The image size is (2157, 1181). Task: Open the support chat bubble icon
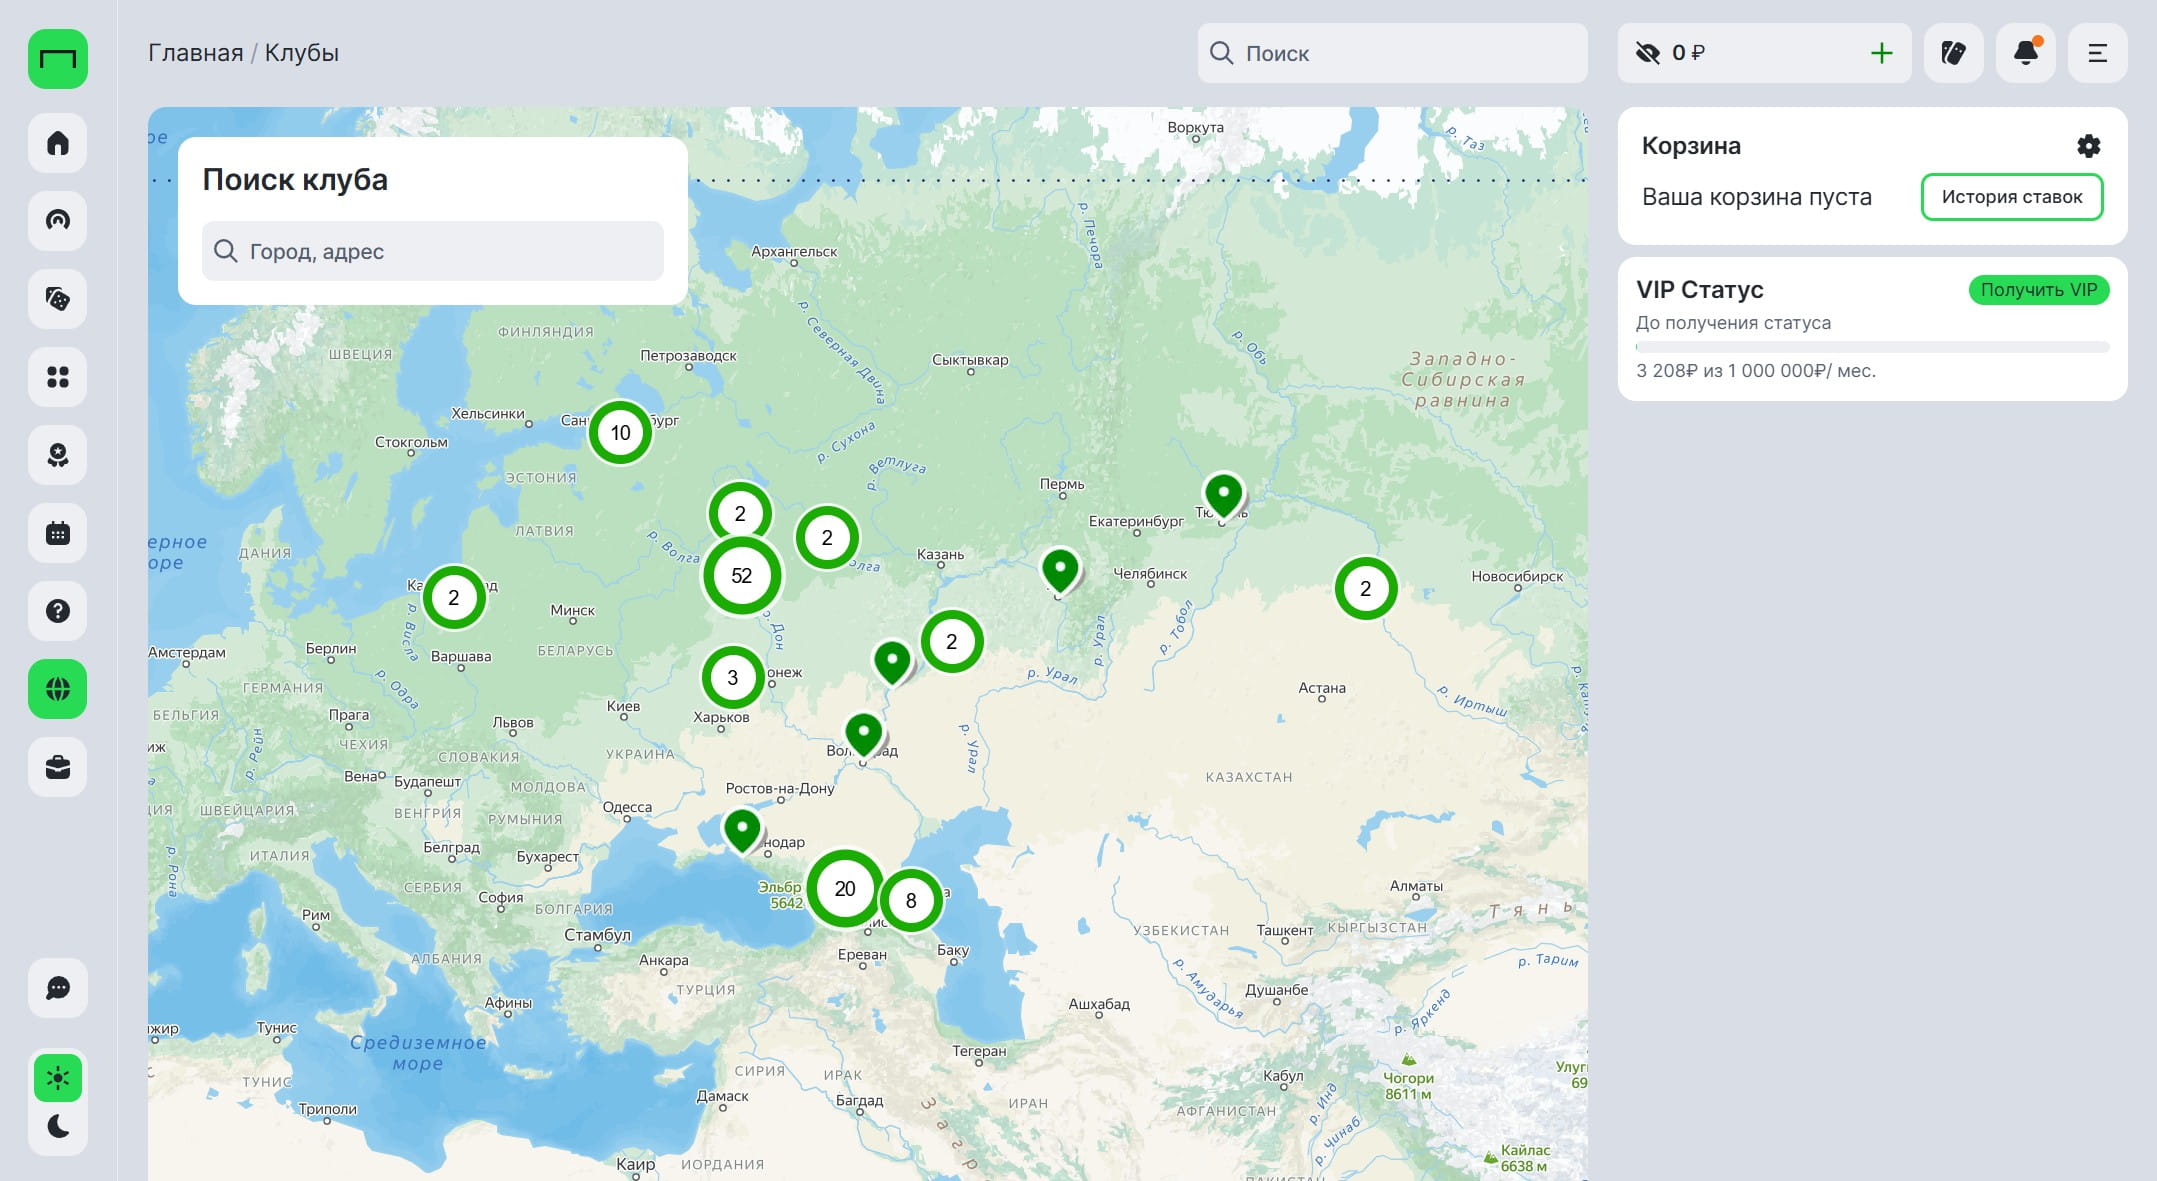[58, 988]
